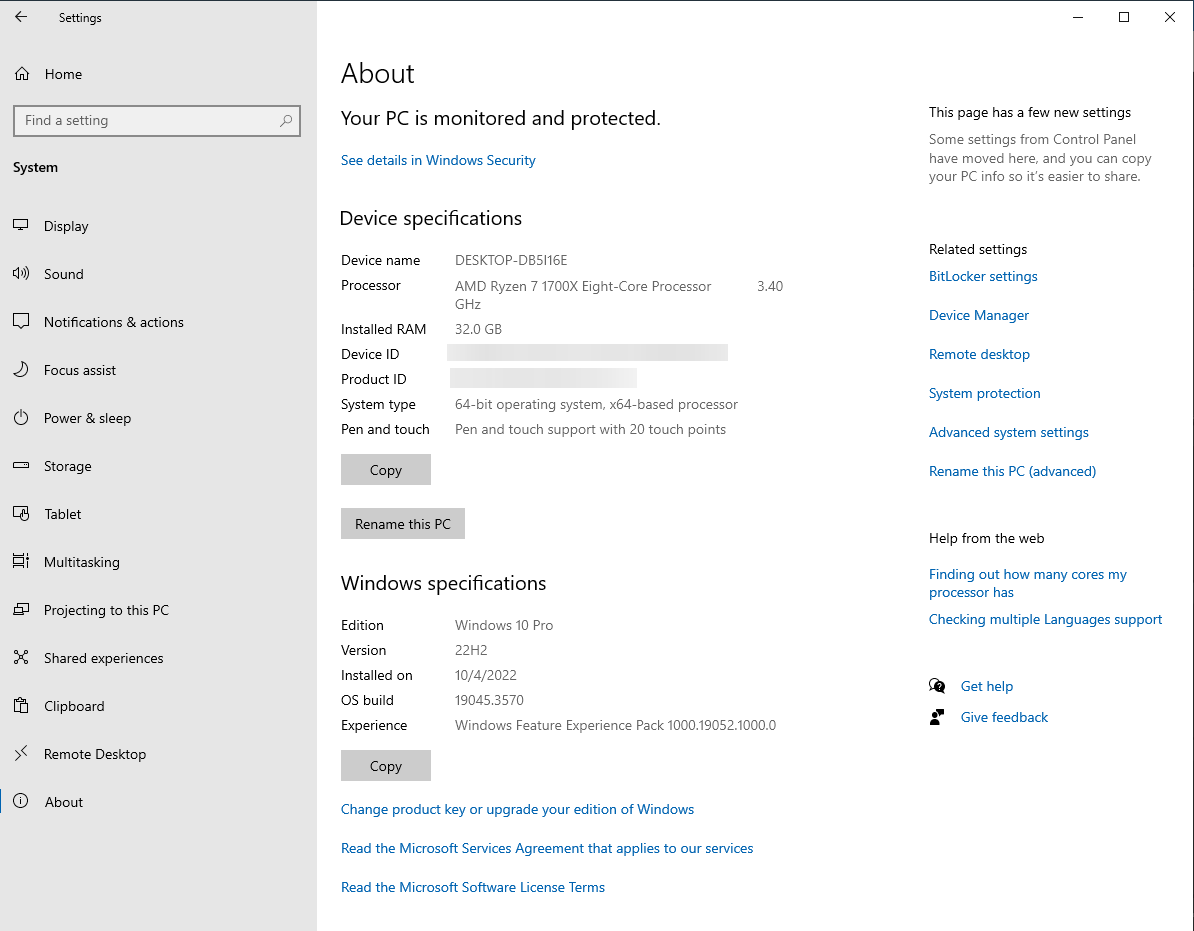Click Rename this PC (advanced)
Viewport: 1194px width, 931px height.
point(1013,471)
